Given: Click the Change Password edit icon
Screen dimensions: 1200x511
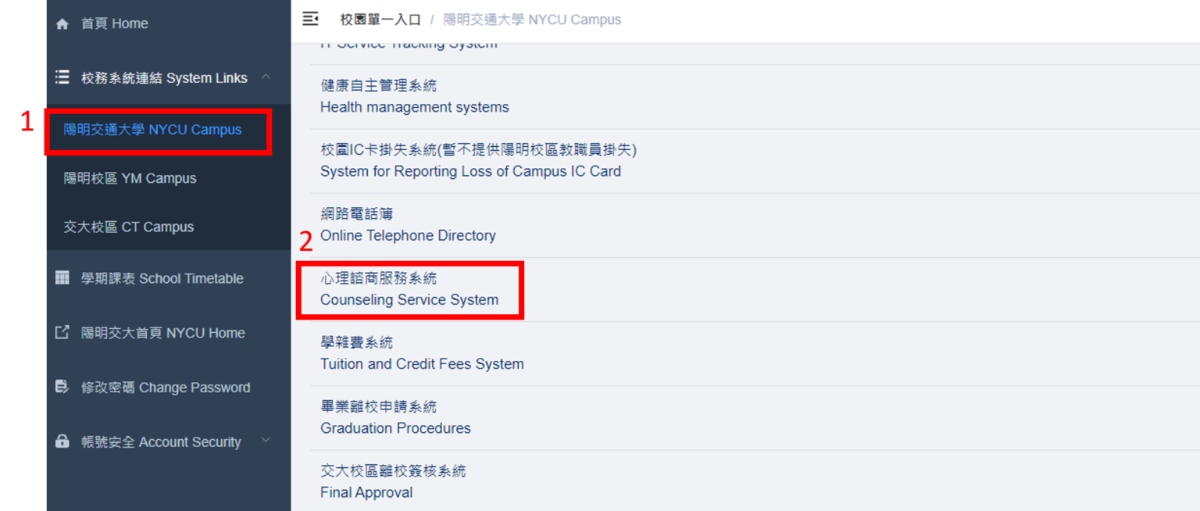Looking at the screenshot, I should pos(63,387).
